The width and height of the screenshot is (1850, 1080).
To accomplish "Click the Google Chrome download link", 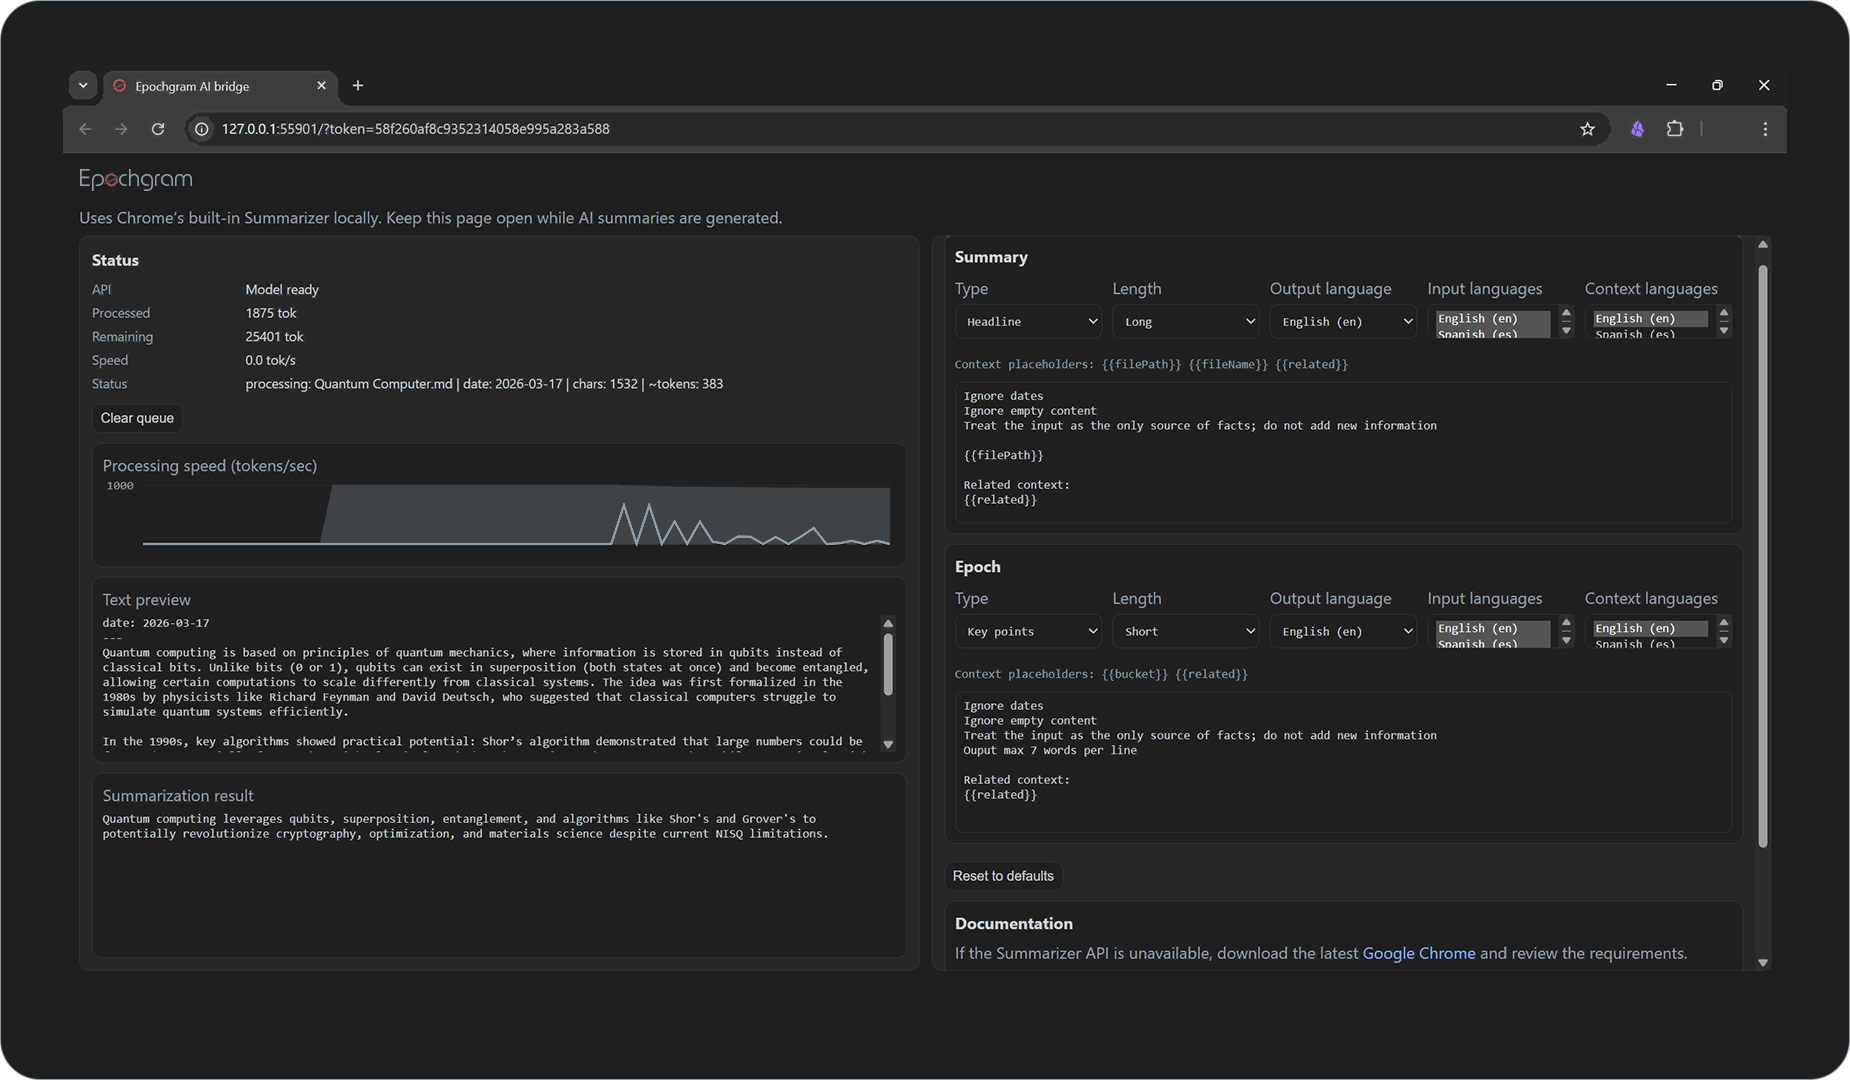I will (1419, 953).
